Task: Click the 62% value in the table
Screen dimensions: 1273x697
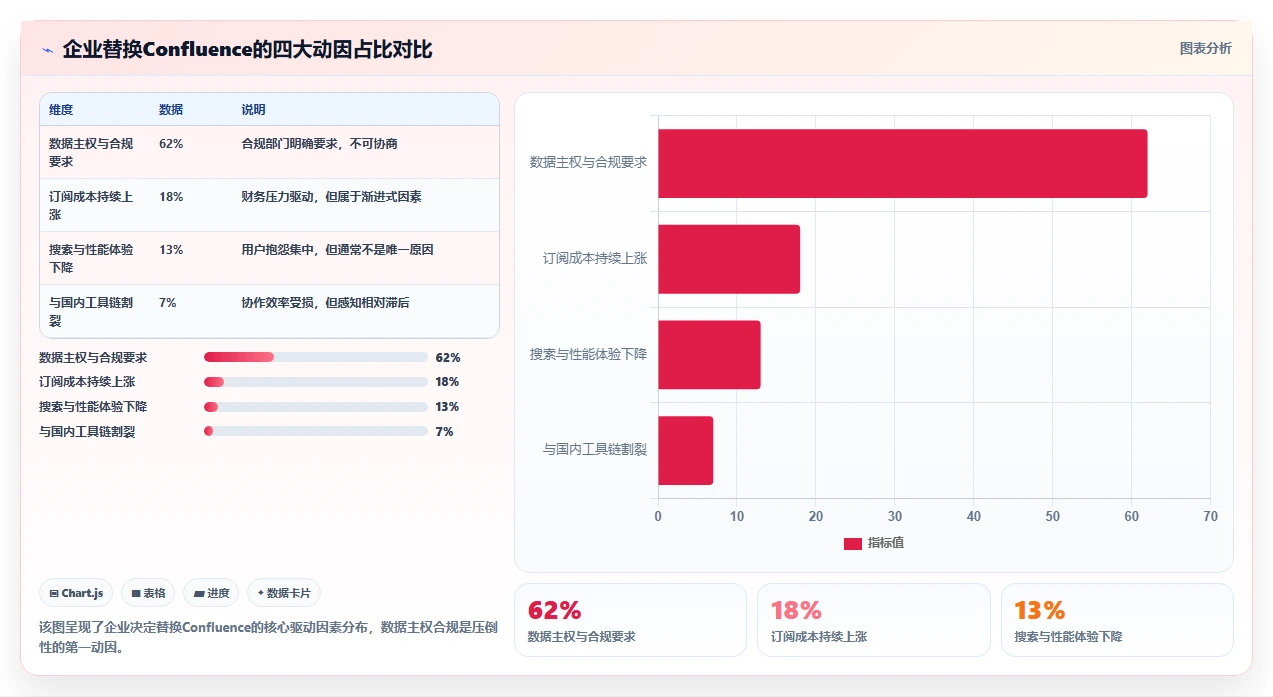Action: coord(171,144)
